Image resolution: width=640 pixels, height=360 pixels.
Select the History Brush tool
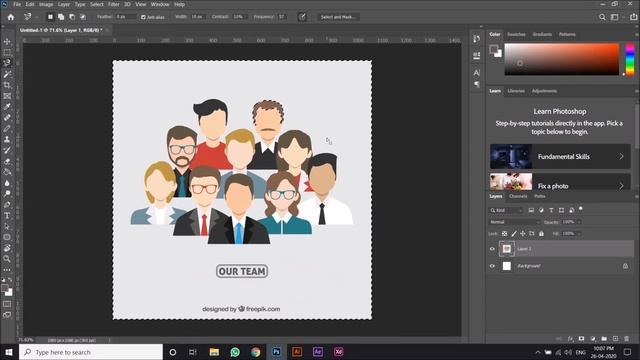[7, 150]
